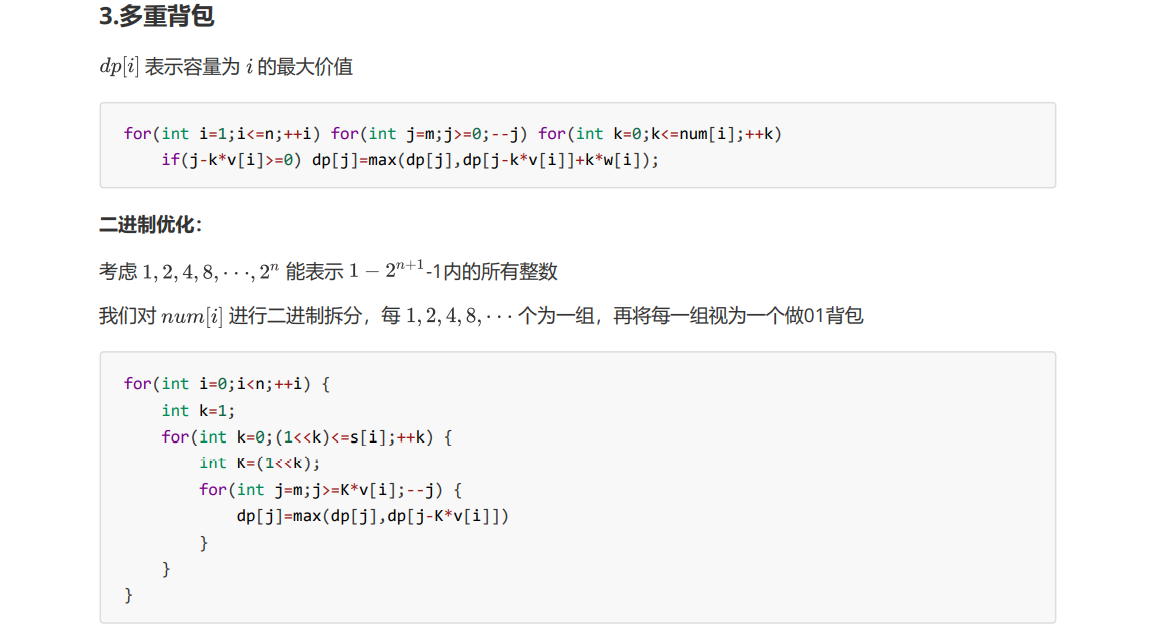The height and width of the screenshot is (636, 1153).
Task: Click inside dp[j]=max(dp[j],dp[j-k*v[i]]+k*w[i]) expression
Action: click(485, 160)
